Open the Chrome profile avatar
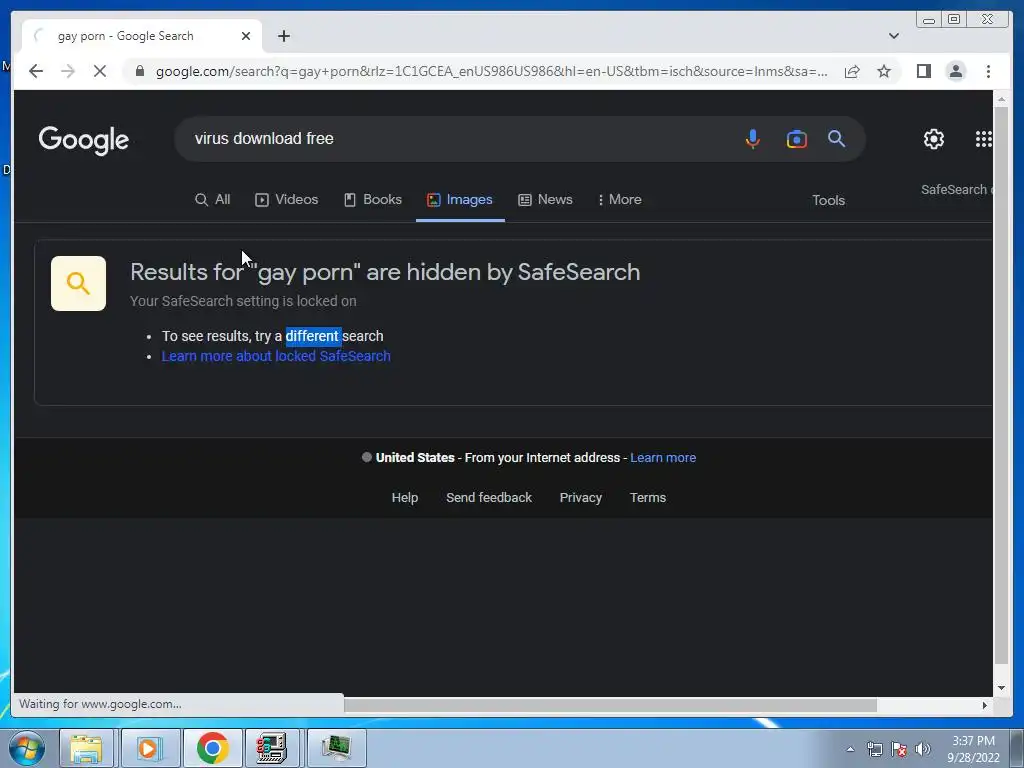The height and width of the screenshot is (768, 1024). pyautogui.click(x=955, y=71)
